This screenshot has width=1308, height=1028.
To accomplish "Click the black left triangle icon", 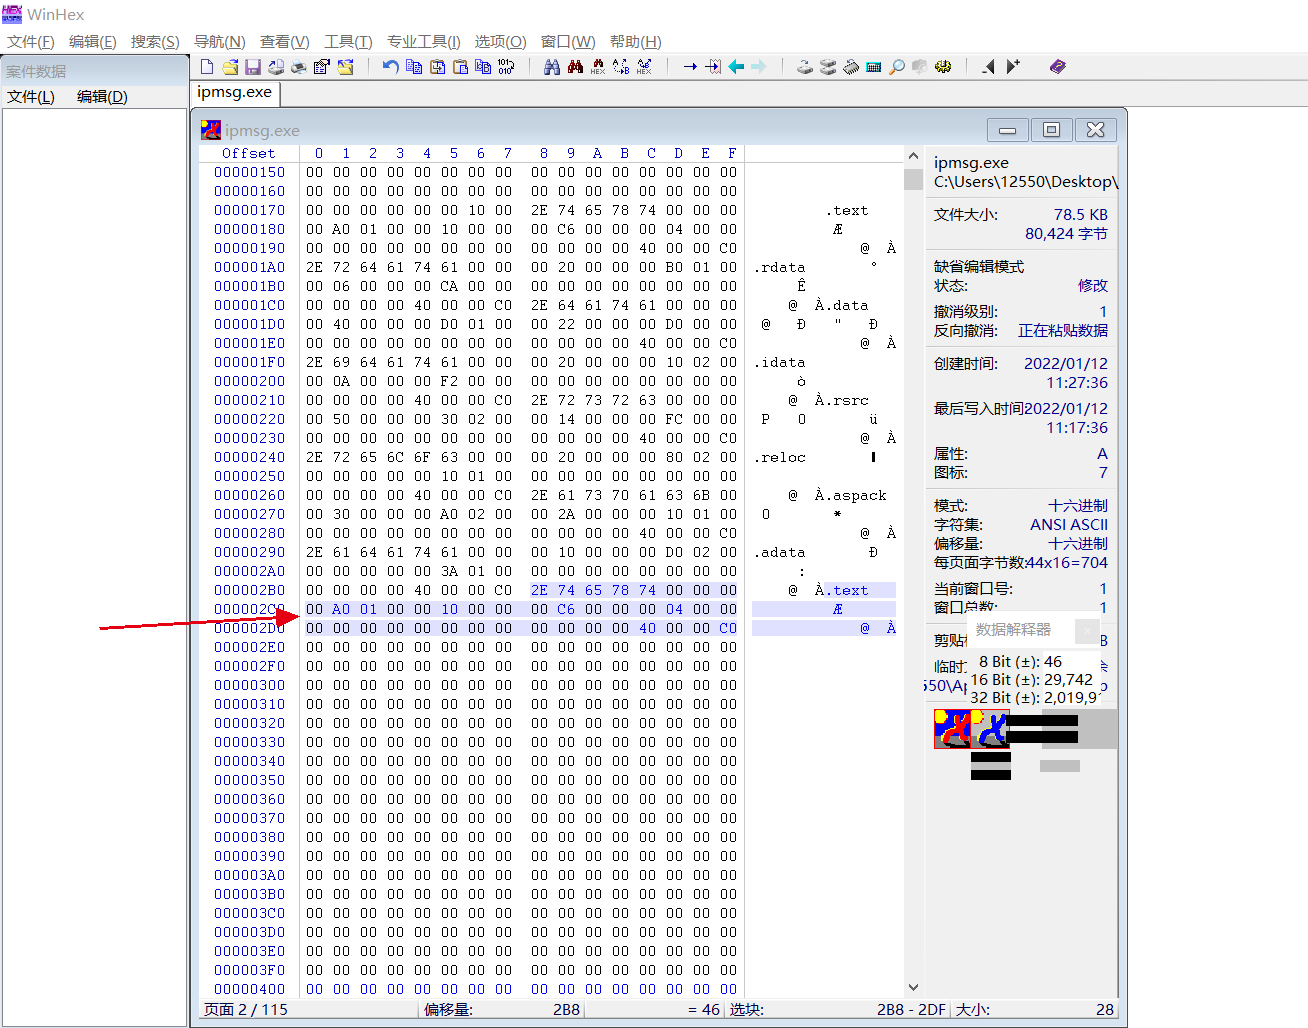I will coord(988,67).
